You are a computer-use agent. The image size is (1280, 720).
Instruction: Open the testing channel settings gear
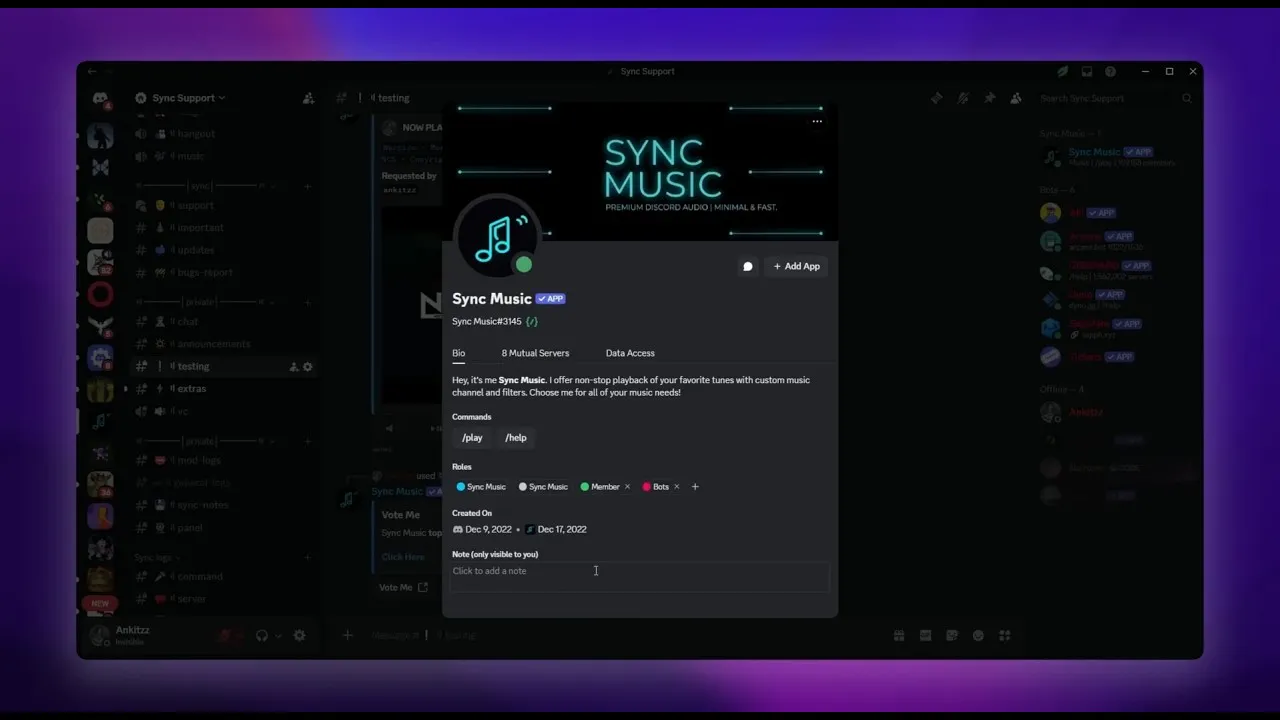click(308, 367)
